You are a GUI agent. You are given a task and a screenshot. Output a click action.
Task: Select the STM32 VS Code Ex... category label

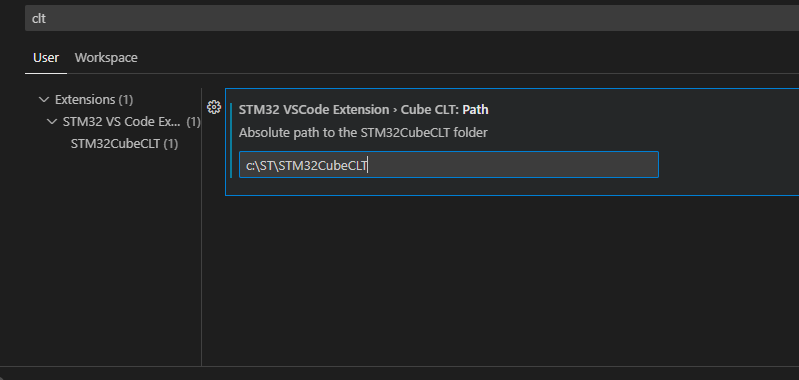[122, 122]
